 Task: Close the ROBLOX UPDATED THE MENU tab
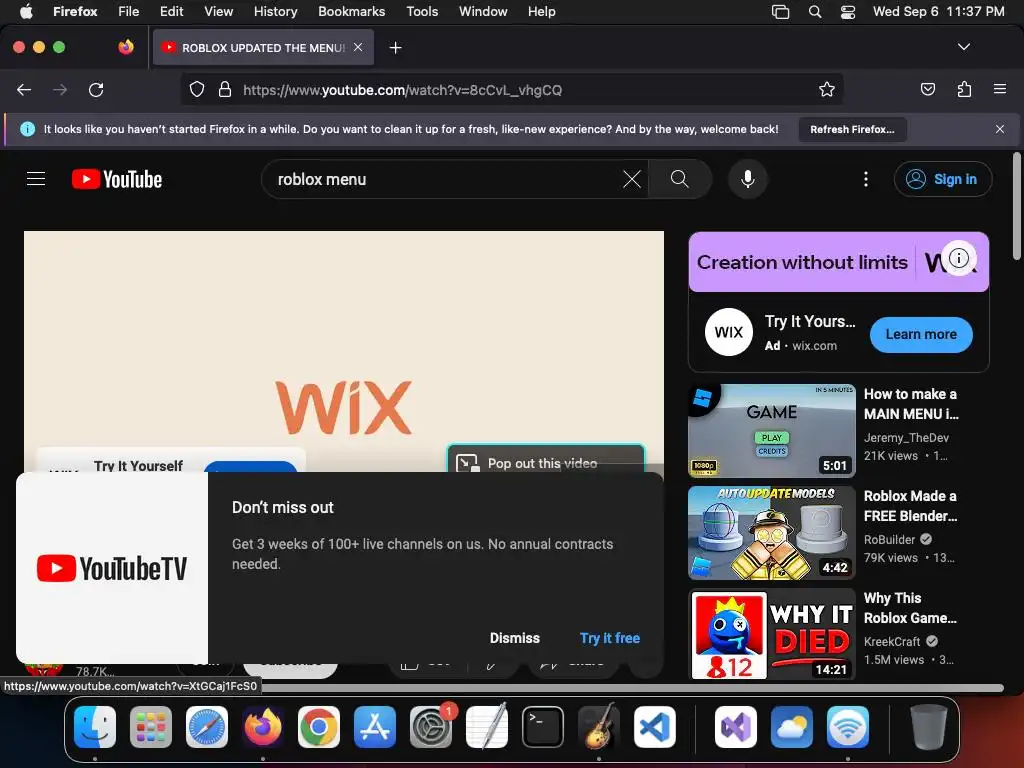point(358,47)
